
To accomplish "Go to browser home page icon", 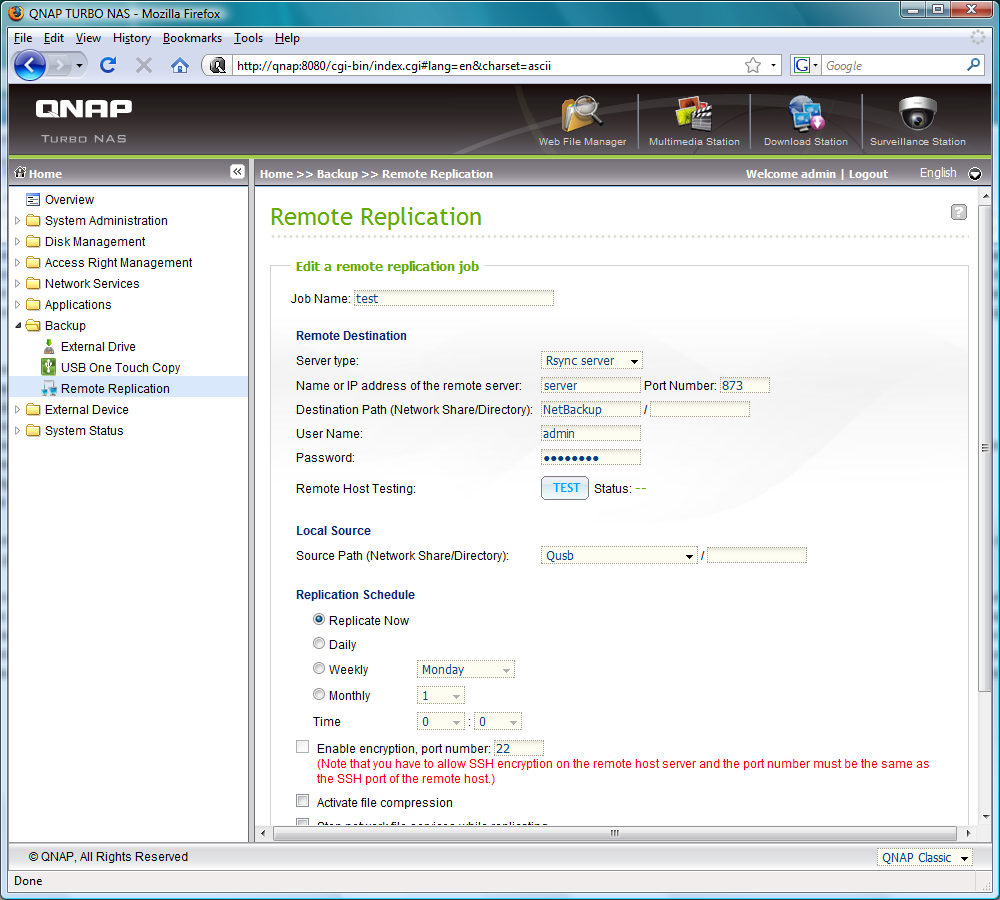I will tap(180, 65).
